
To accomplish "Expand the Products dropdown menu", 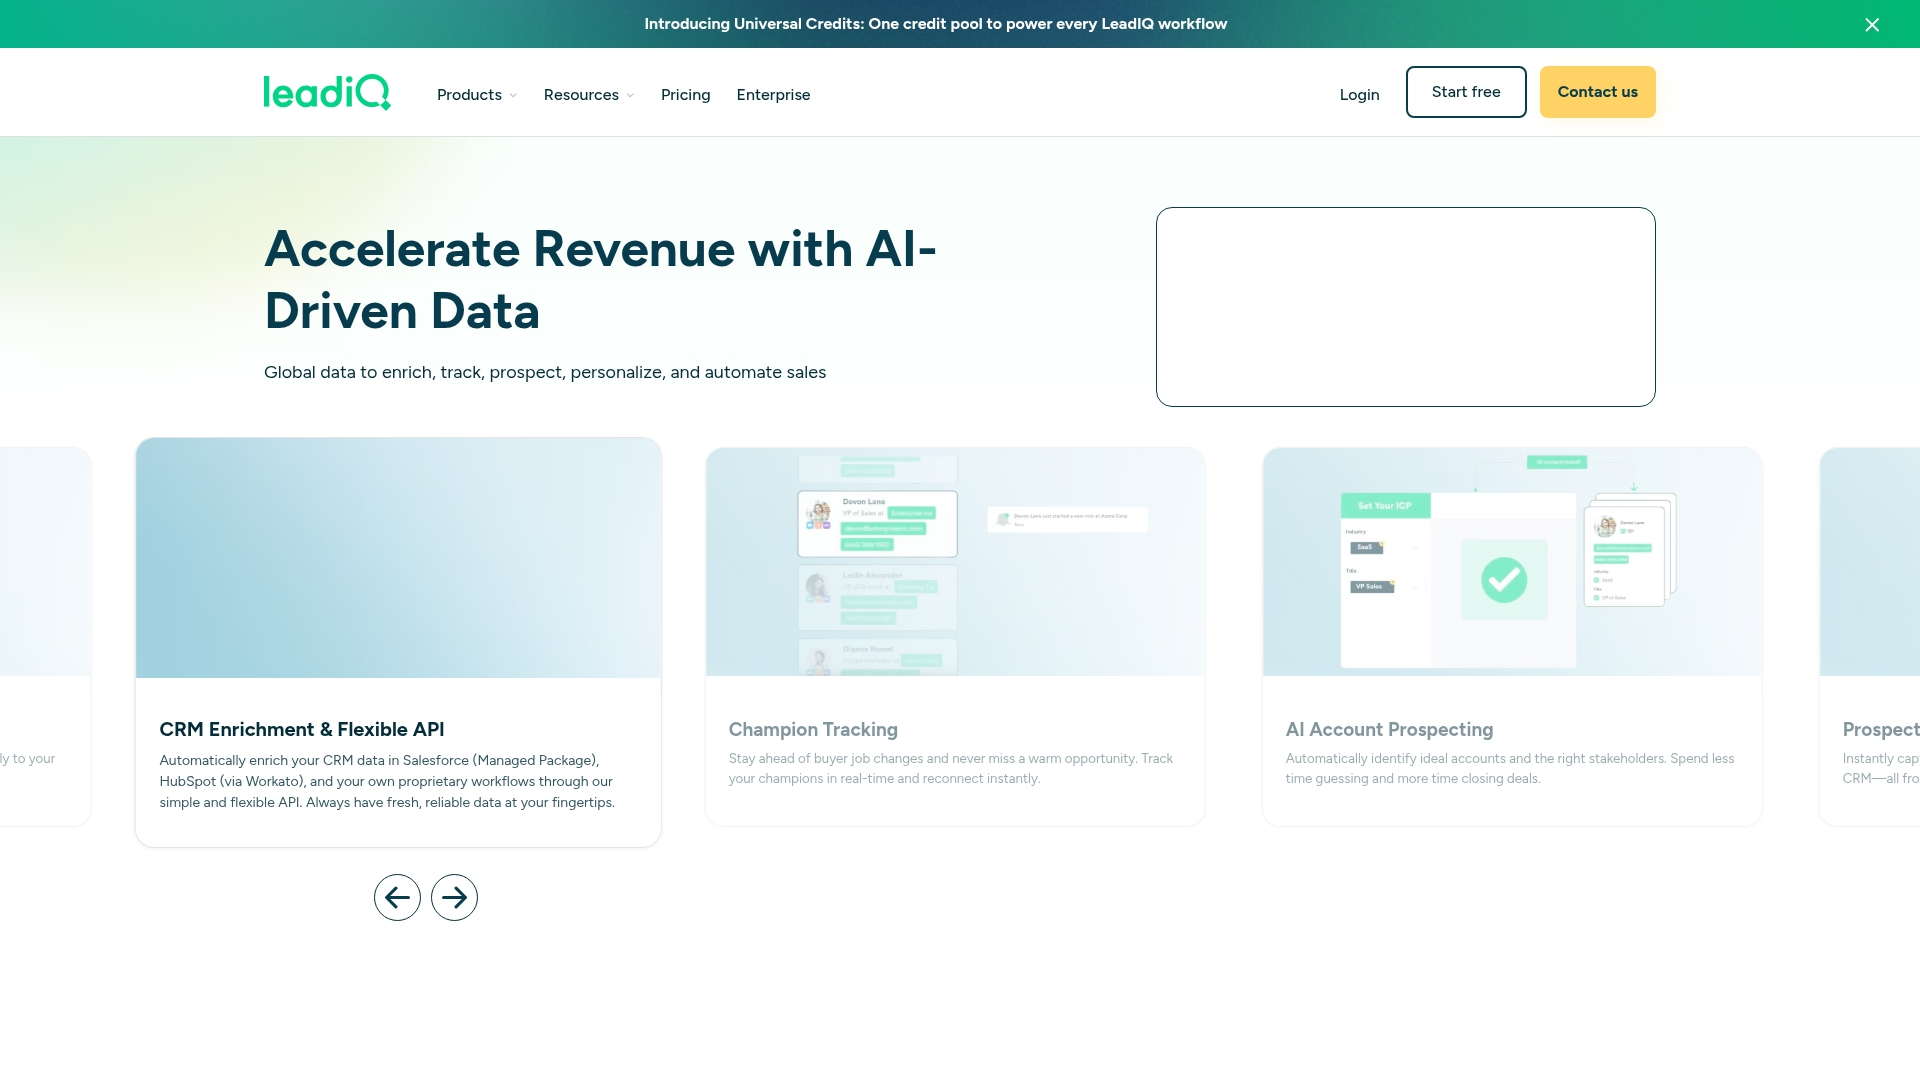I will (477, 95).
